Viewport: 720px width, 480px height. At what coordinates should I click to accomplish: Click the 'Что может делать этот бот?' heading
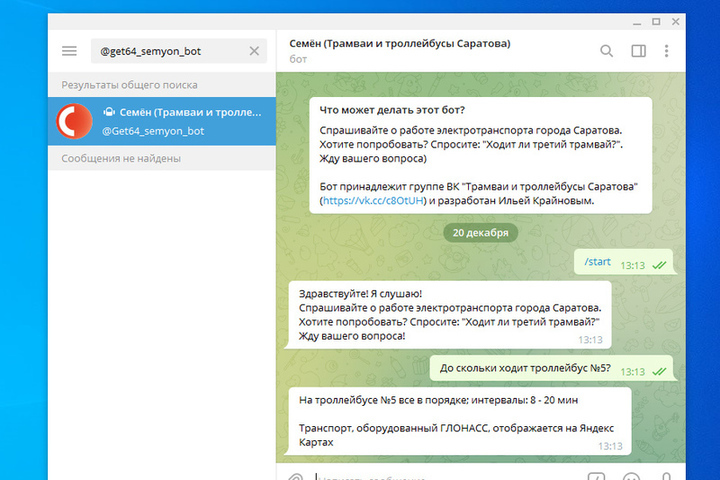[x=392, y=110]
